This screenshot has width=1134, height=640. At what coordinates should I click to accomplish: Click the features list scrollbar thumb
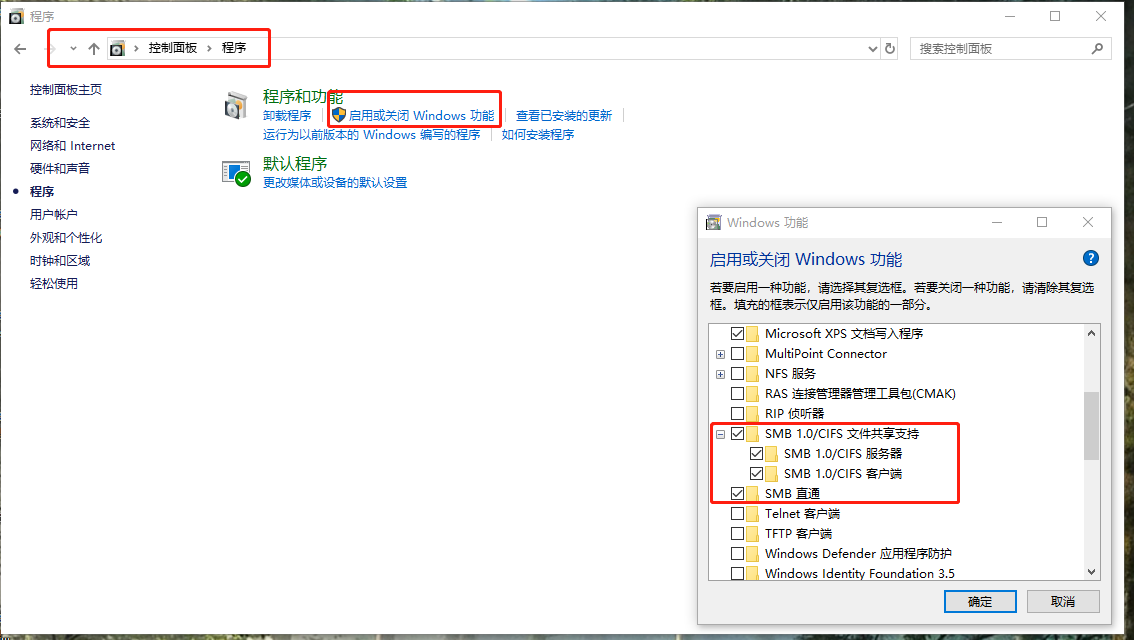pyautogui.click(x=1091, y=426)
